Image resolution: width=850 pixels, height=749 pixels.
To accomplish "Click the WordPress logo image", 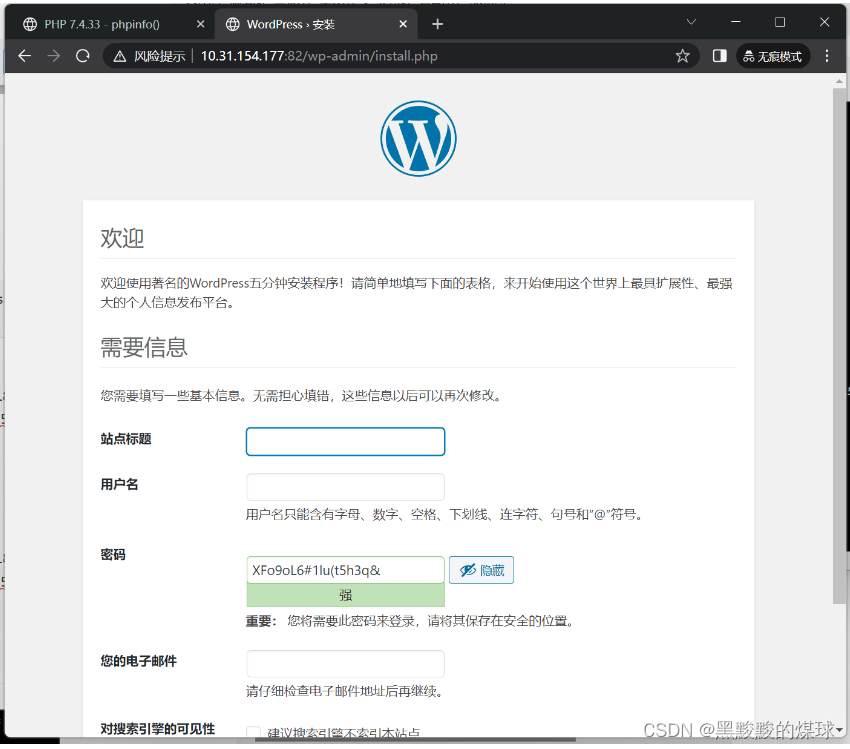I will click(418, 138).
